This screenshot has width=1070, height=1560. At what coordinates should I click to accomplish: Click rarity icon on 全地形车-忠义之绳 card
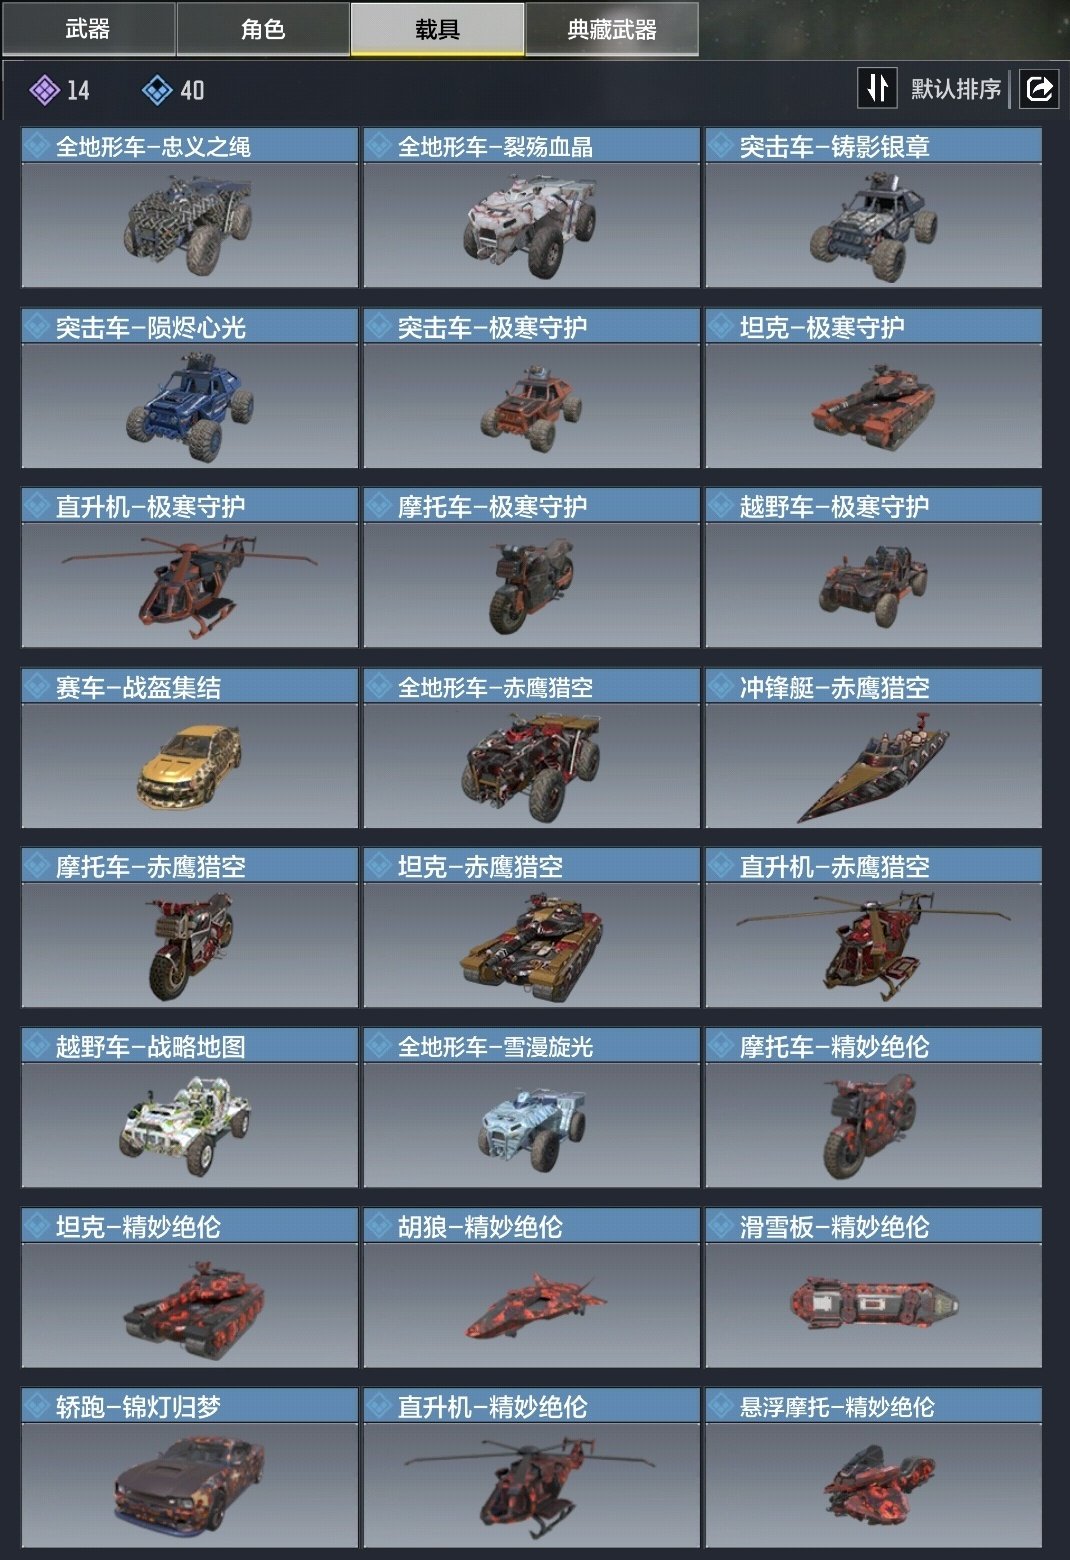tap(38, 146)
